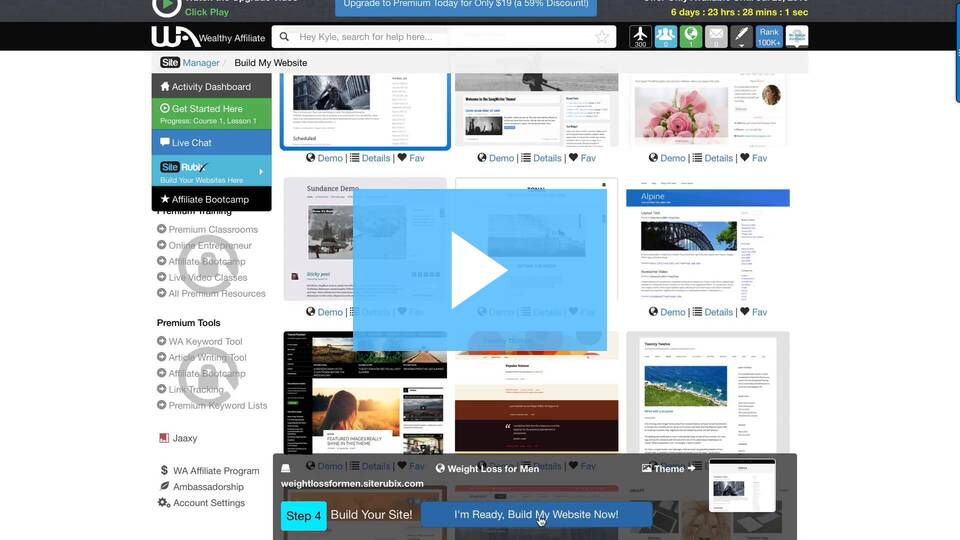Image resolution: width=960 pixels, height=540 pixels.
Task: Open the people network icon in header
Action: [x=666, y=37]
